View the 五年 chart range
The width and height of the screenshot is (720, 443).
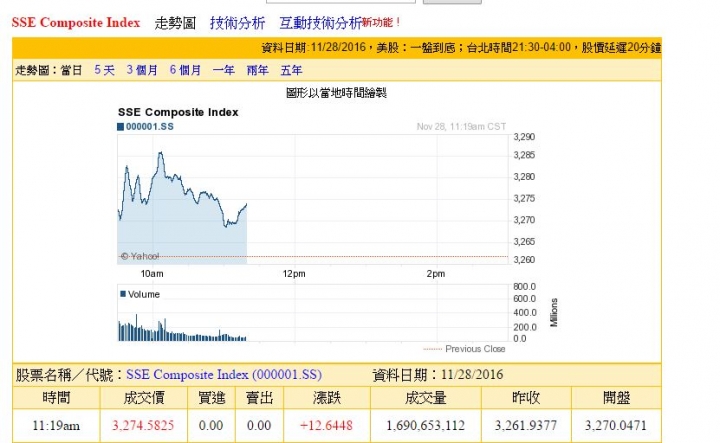(x=291, y=70)
